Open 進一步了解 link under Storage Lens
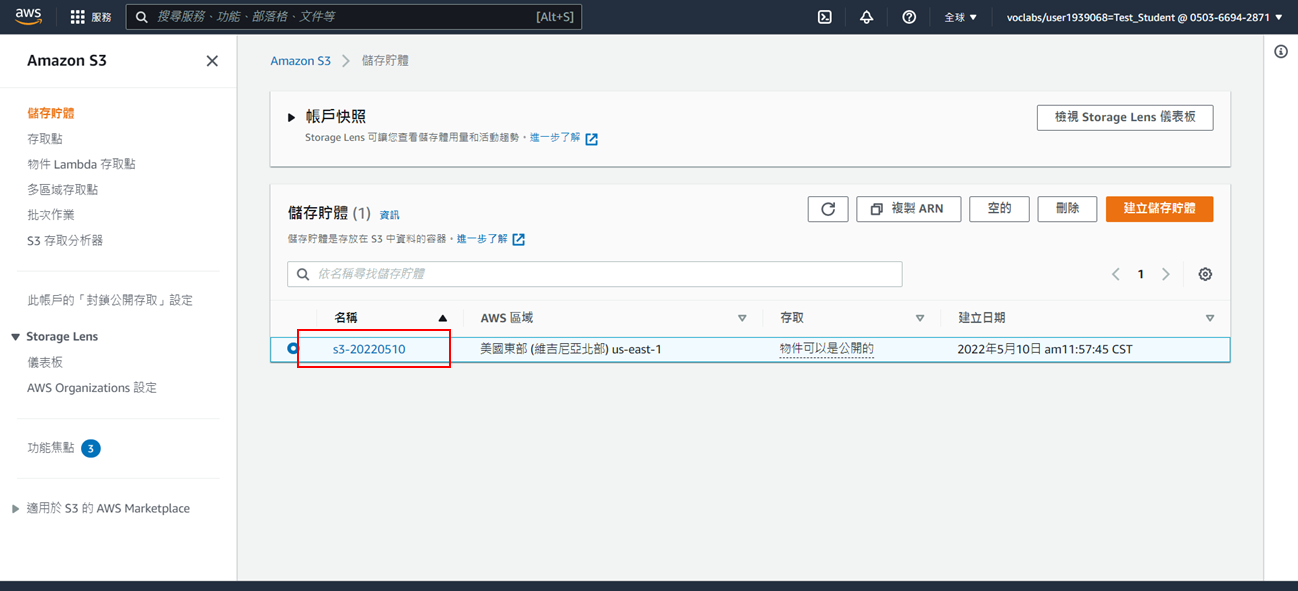 pyautogui.click(x=555, y=138)
